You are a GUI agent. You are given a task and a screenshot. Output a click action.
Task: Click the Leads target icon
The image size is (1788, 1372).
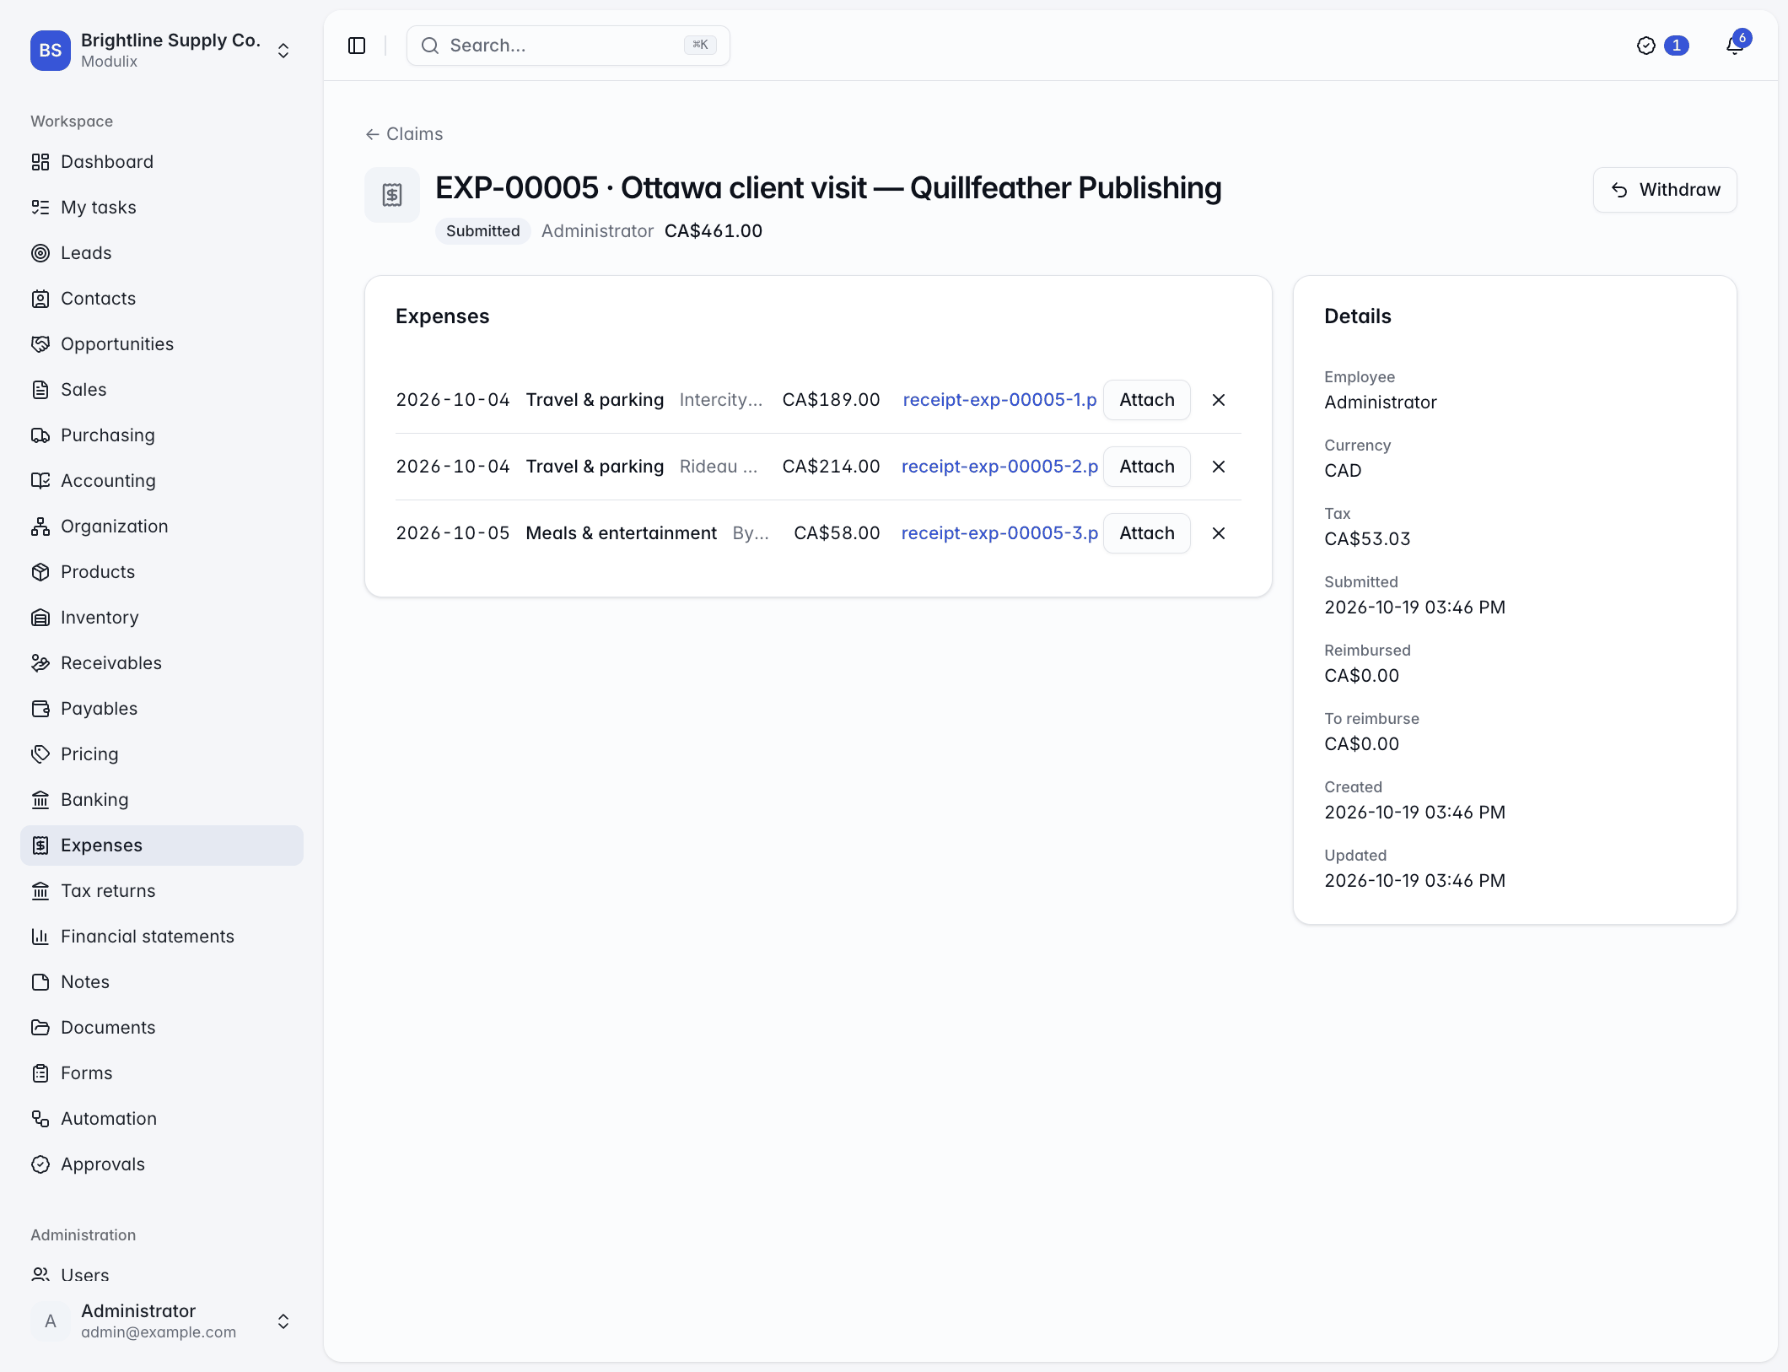coord(40,253)
